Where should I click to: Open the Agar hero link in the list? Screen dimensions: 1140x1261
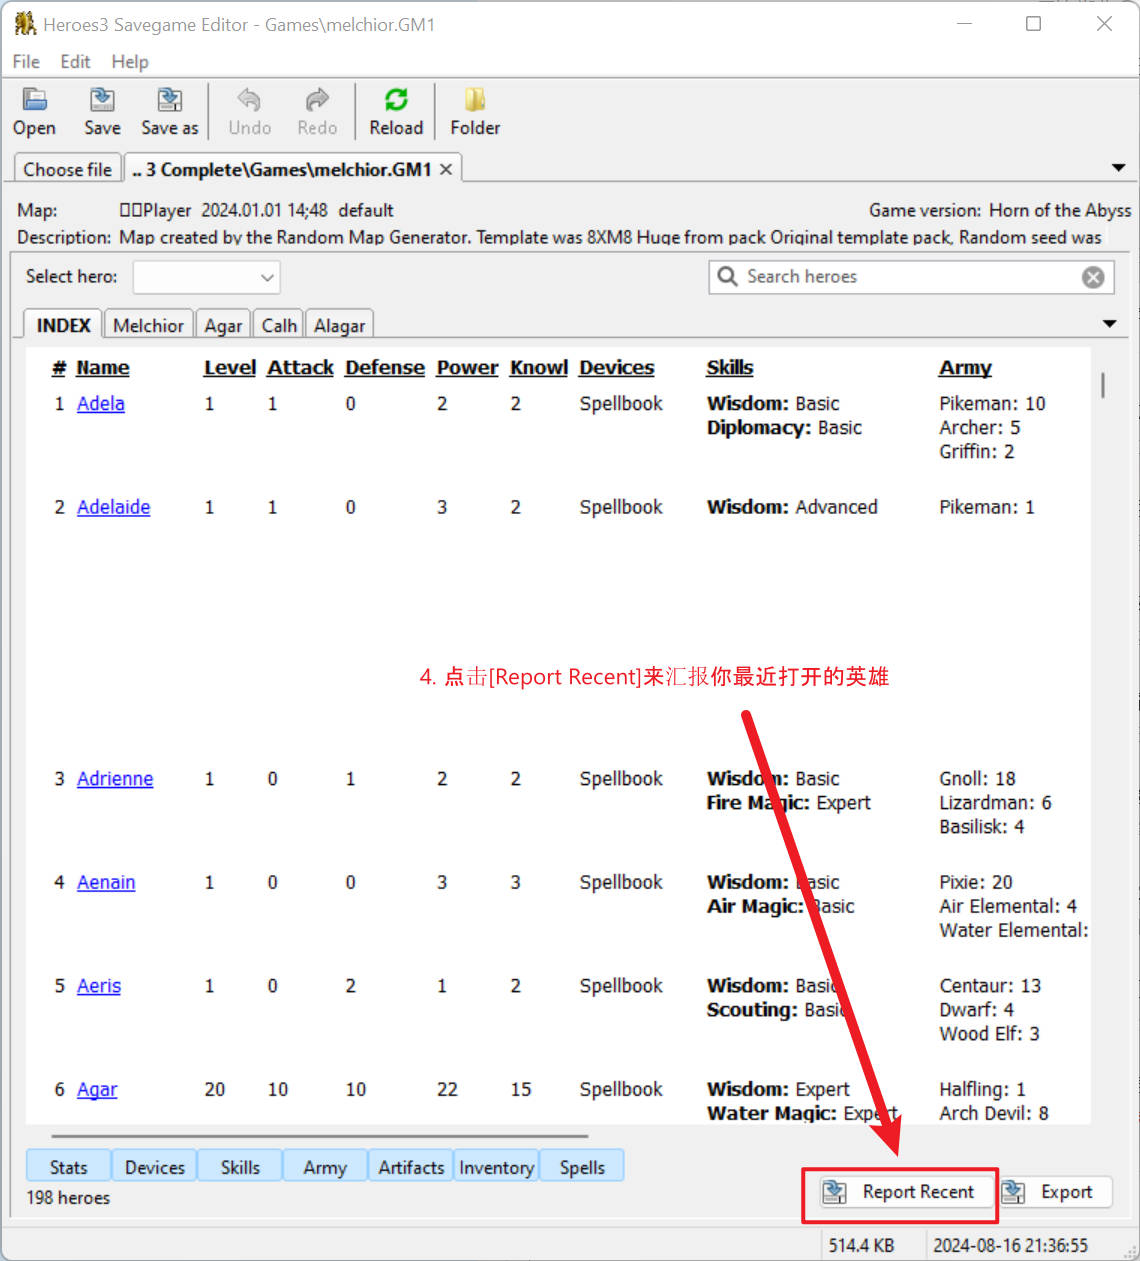coord(97,1090)
